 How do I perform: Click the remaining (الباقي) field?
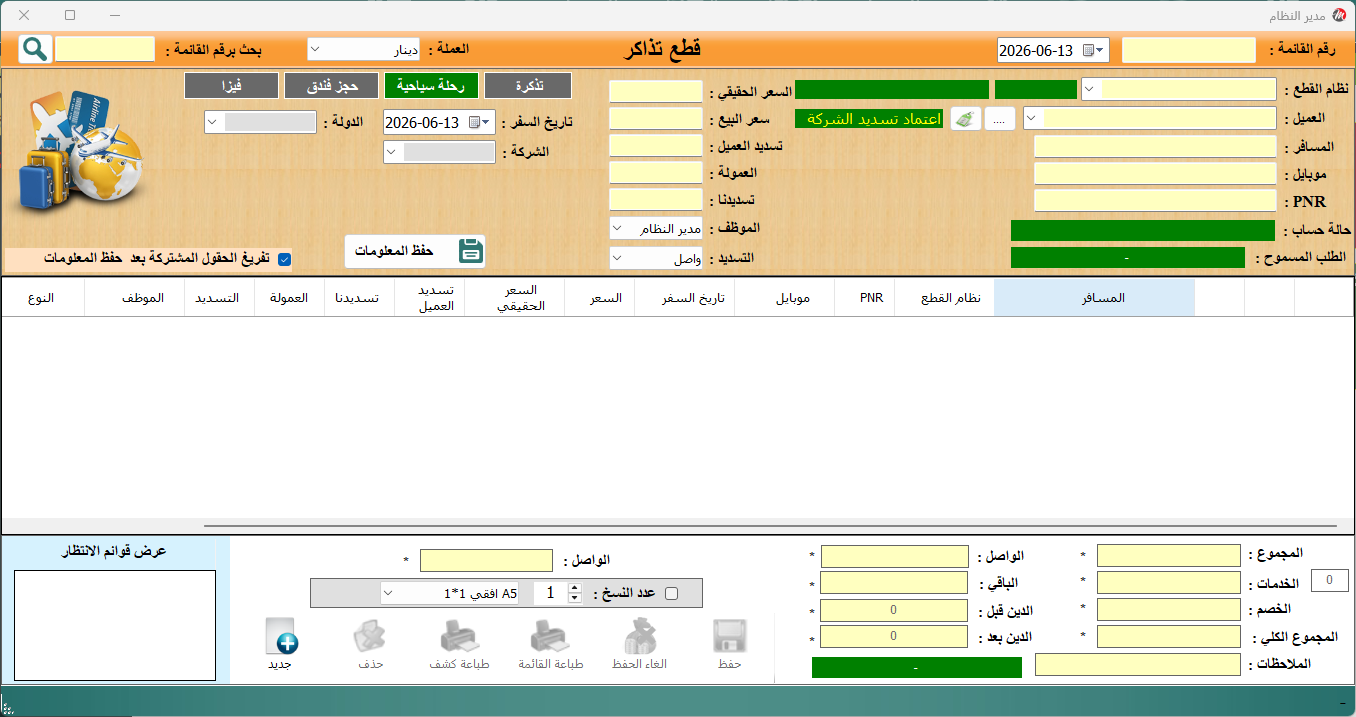point(894,583)
